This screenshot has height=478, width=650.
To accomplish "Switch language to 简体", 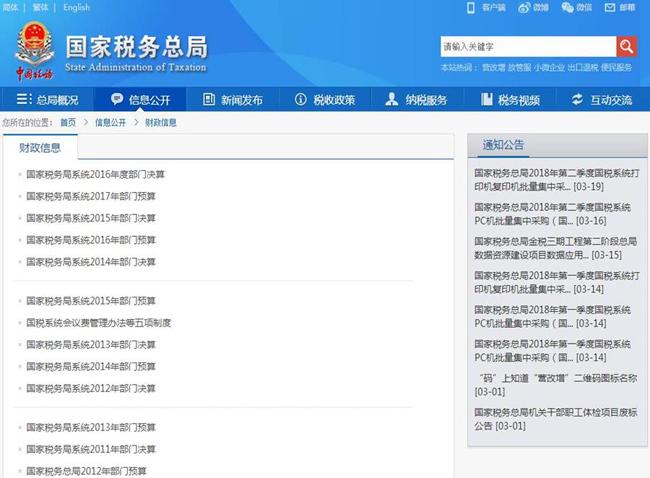I will tap(10, 7).
